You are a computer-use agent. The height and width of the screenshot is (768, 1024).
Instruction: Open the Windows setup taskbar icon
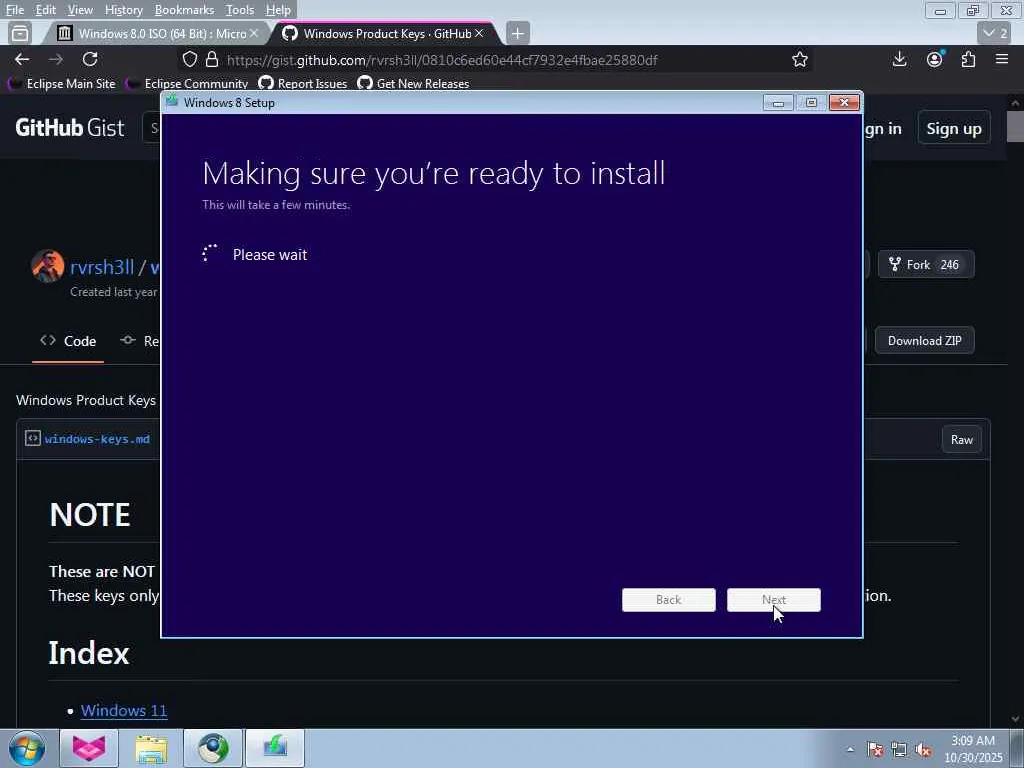(x=275, y=748)
